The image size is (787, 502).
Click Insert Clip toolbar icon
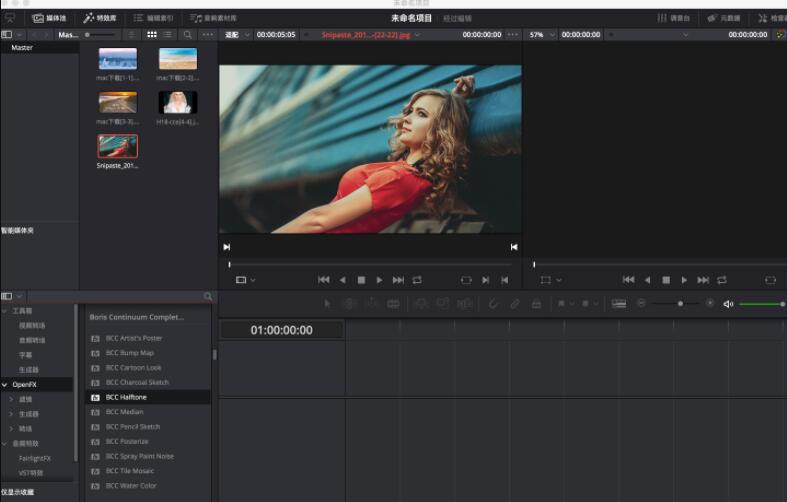(422, 303)
